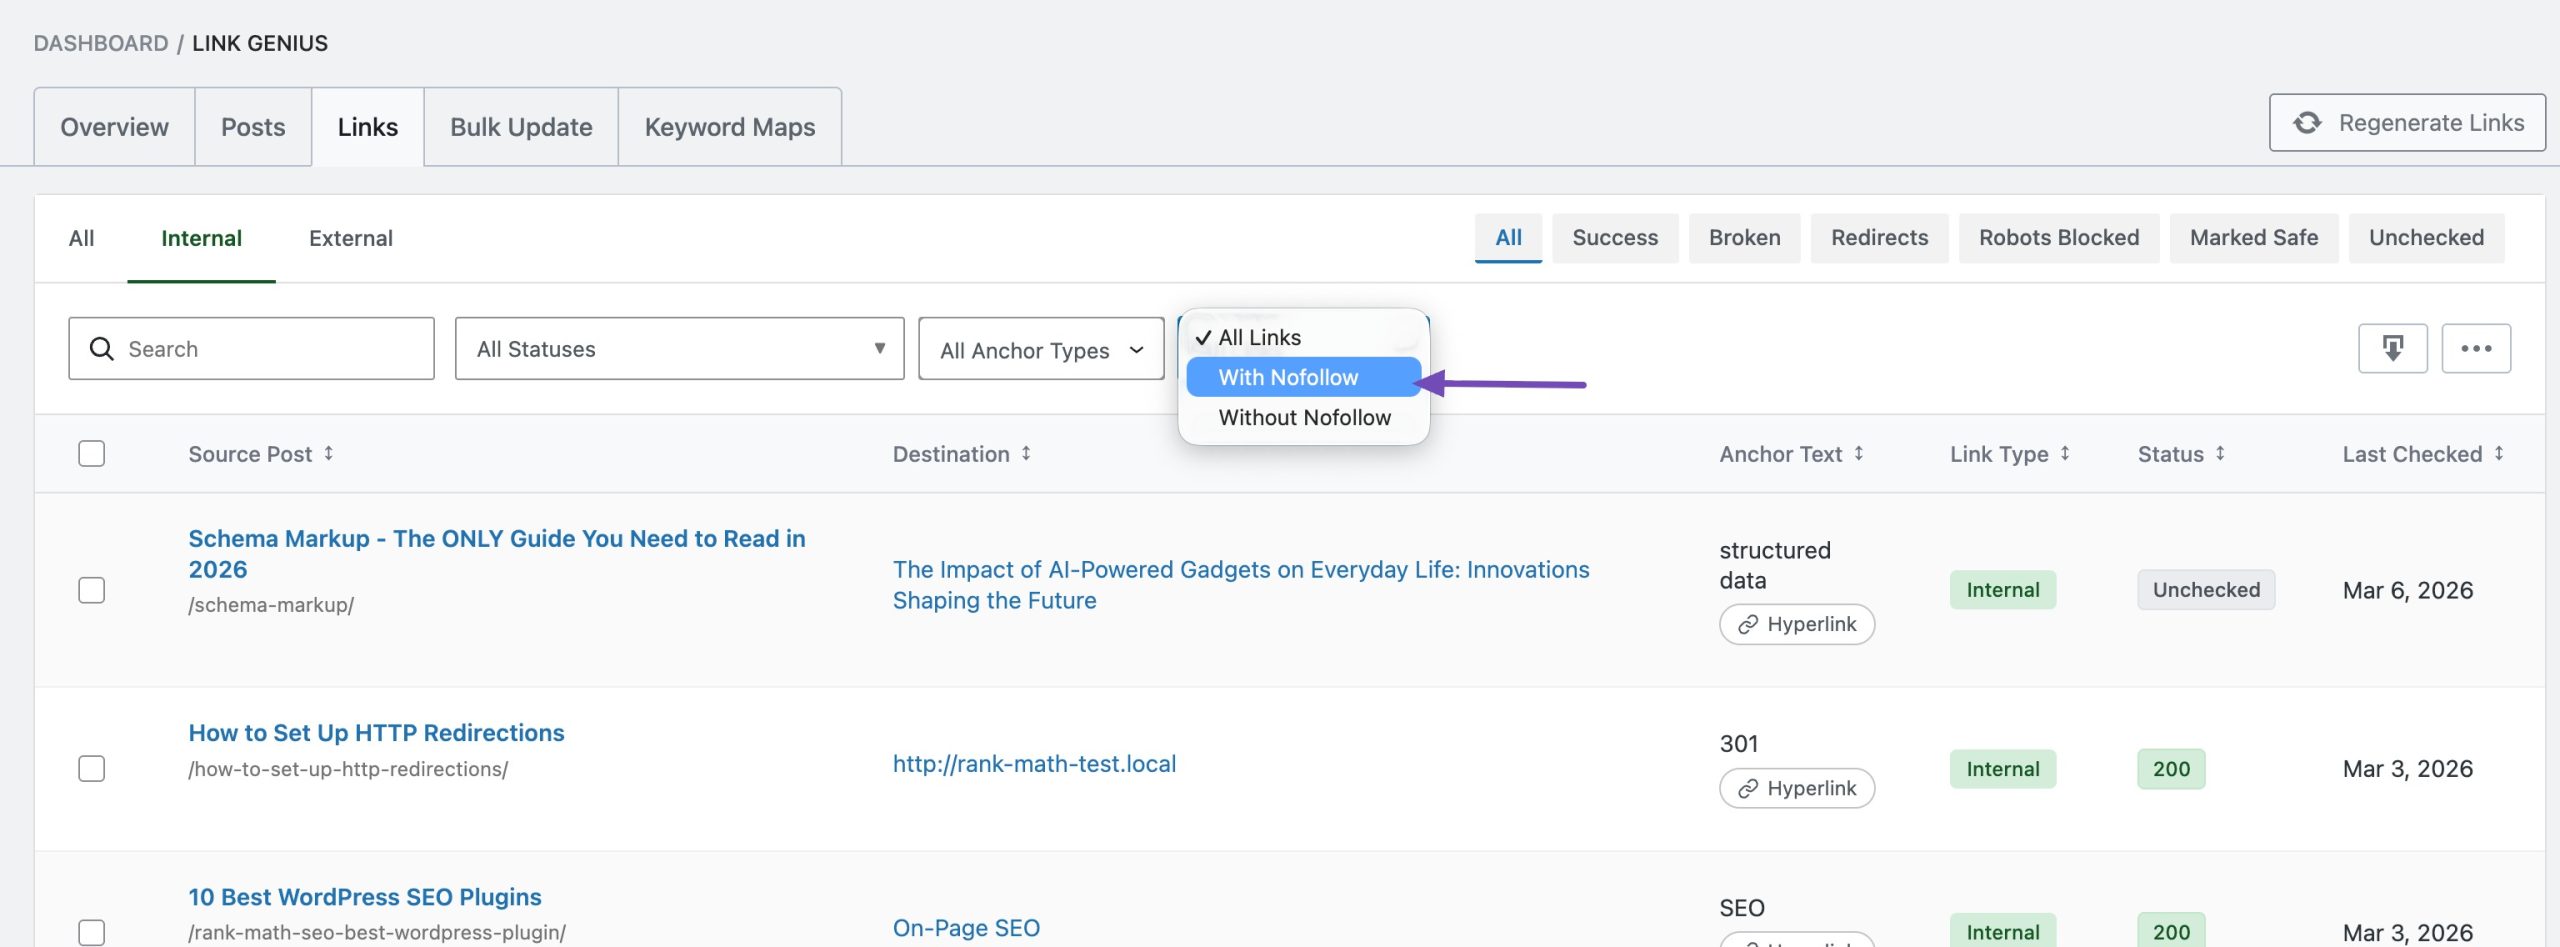
Task: Sort by Anchor Text column arrows
Action: click(x=1858, y=453)
